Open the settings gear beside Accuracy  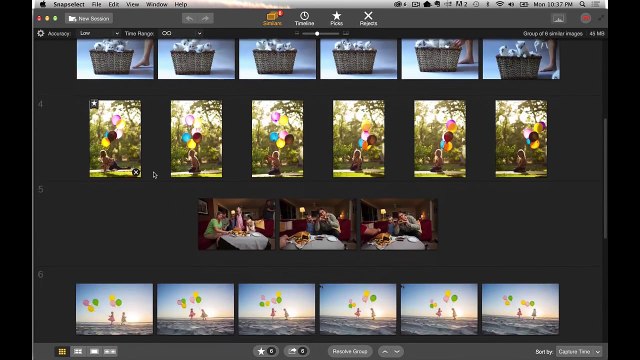coord(40,33)
